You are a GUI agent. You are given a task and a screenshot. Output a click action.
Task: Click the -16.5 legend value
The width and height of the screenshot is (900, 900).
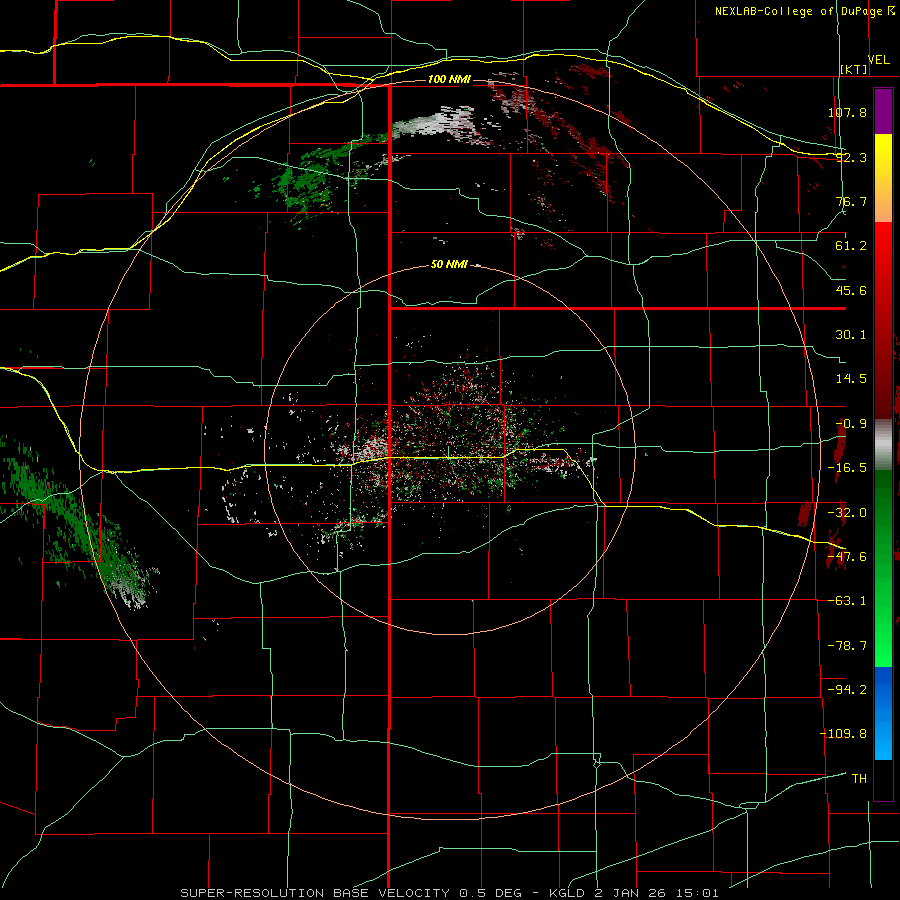tap(847, 468)
